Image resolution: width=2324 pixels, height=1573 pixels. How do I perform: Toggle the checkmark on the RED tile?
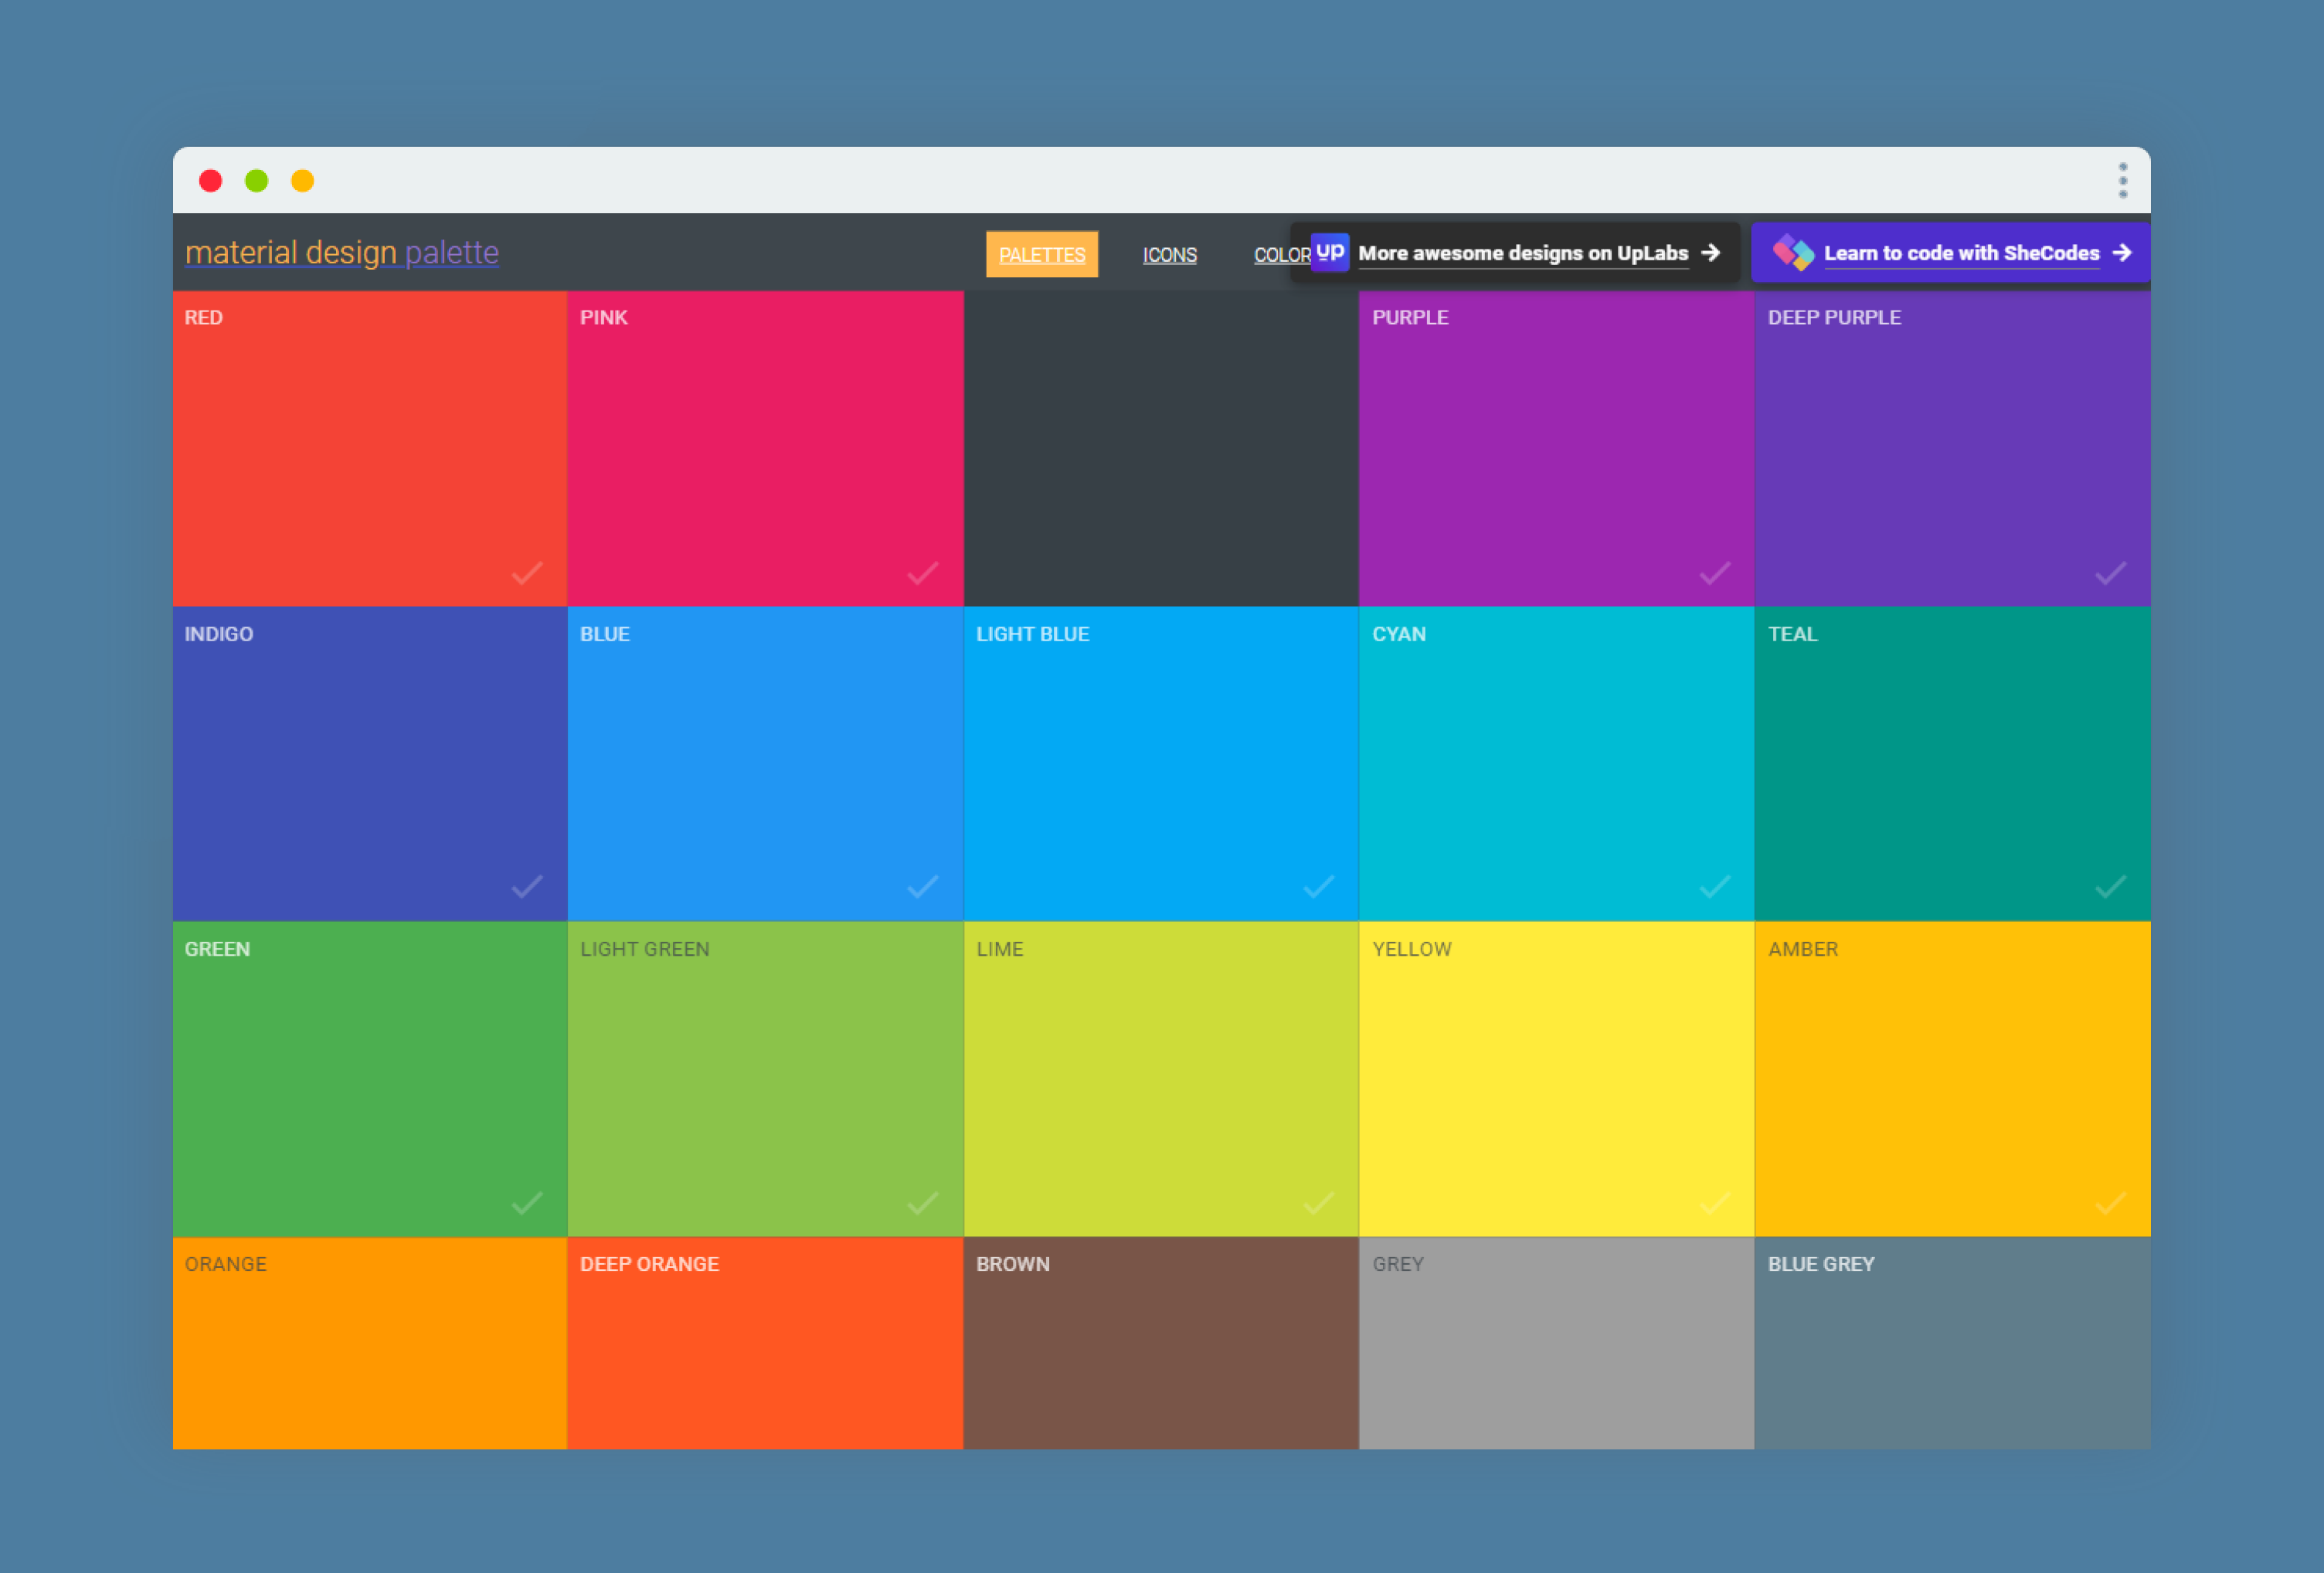(x=527, y=573)
